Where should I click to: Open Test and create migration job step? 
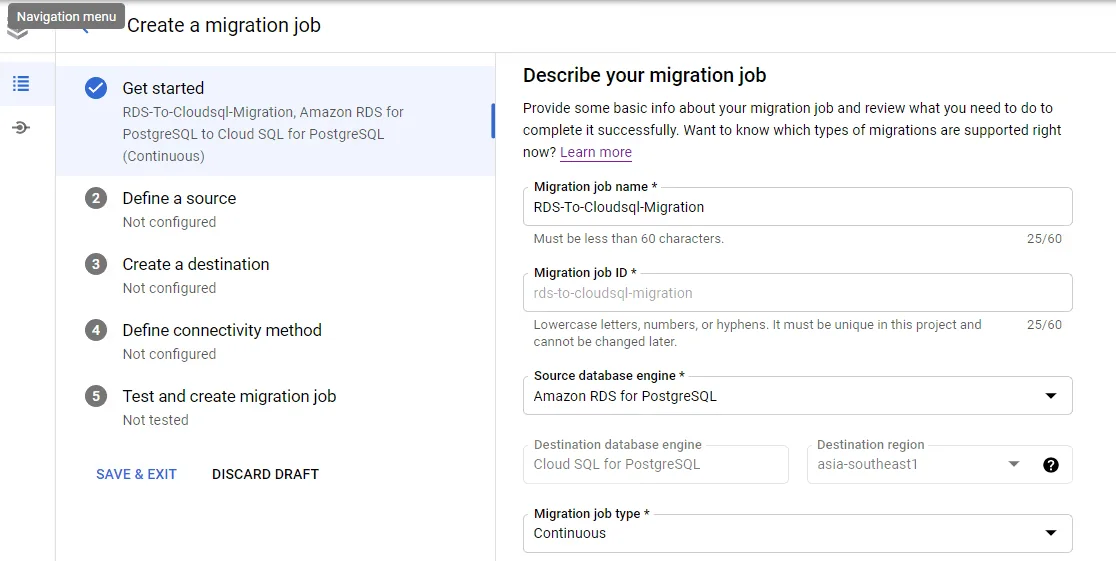(229, 396)
